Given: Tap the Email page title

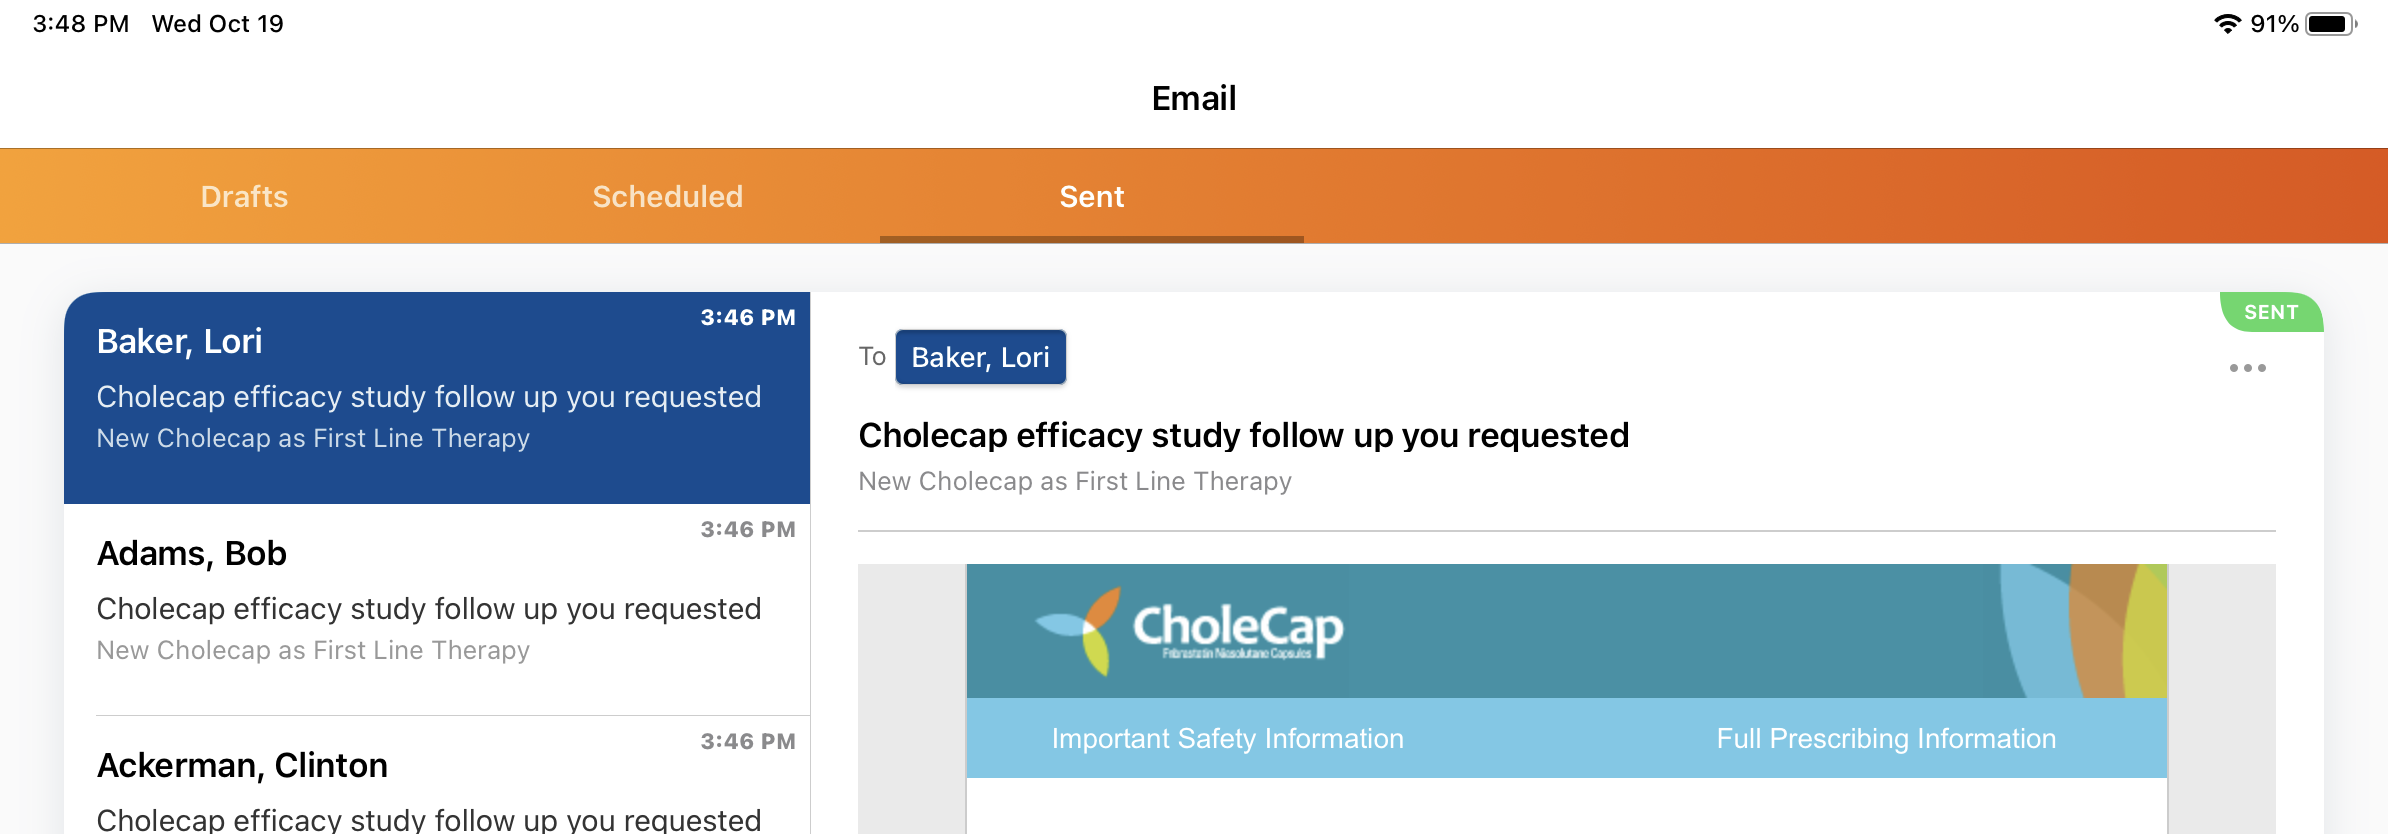Looking at the screenshot, I should 1193,98.
